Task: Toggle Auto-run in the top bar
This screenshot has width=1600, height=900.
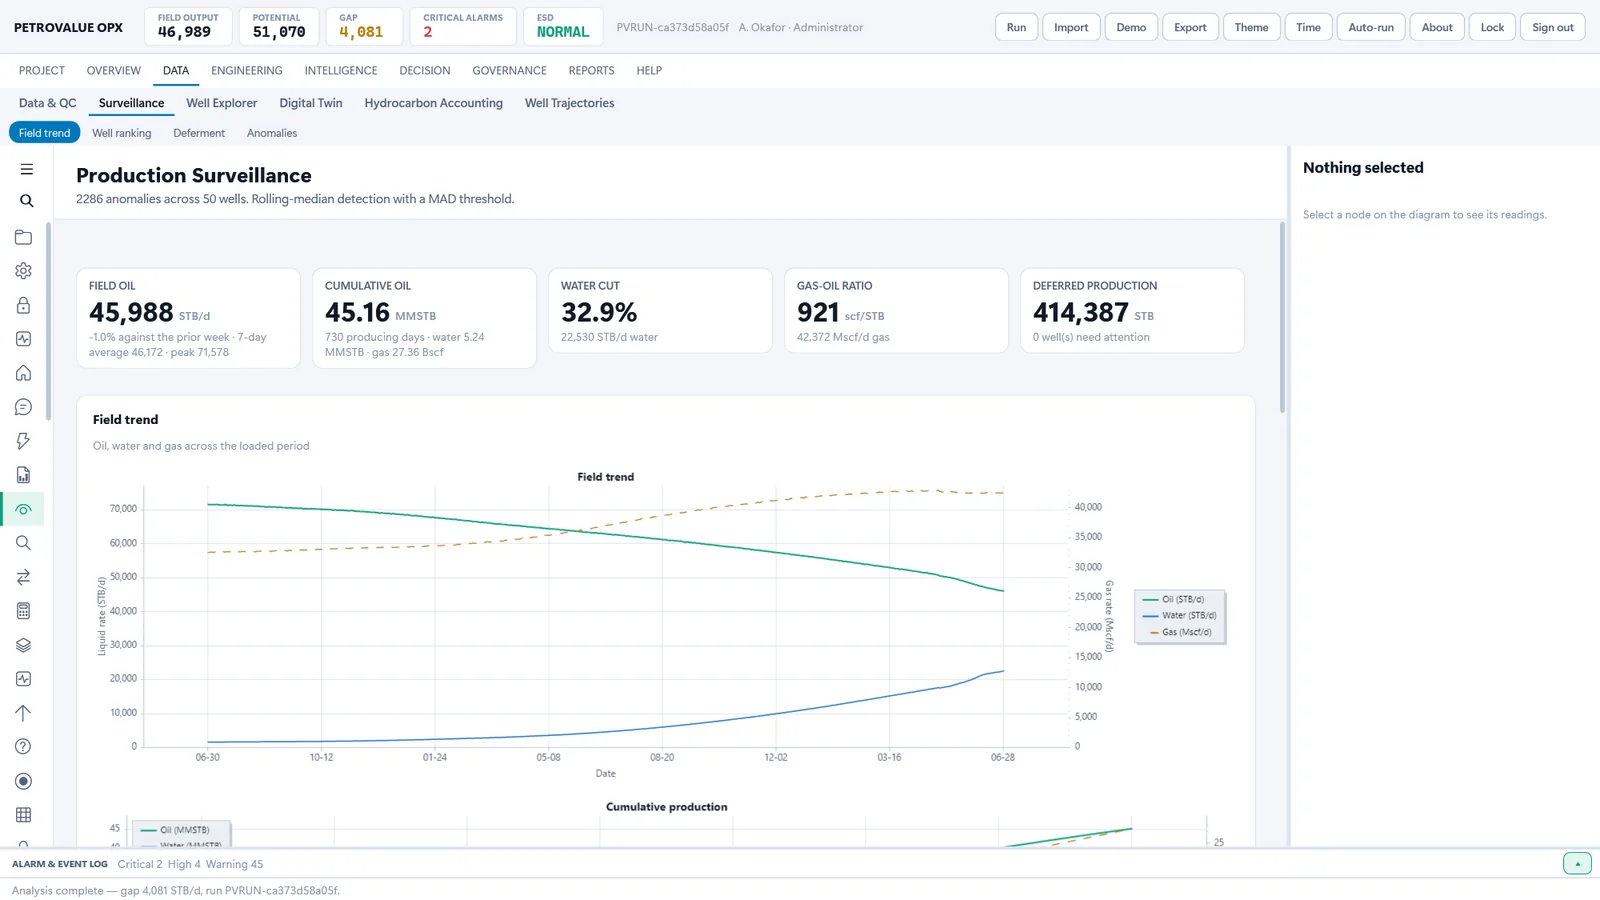Action: coord(1370,27)
